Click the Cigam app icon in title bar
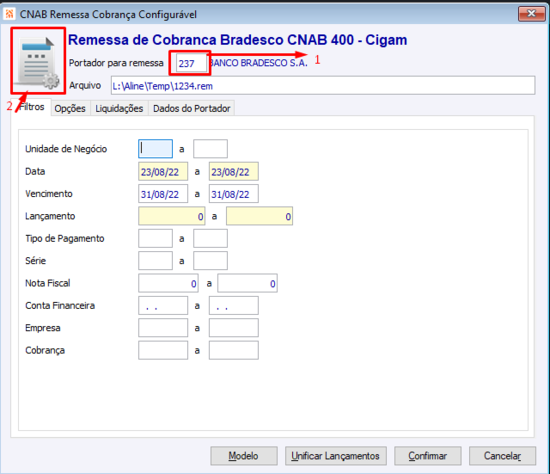Viewport: 550px width, 474px height. click(9, 14)
